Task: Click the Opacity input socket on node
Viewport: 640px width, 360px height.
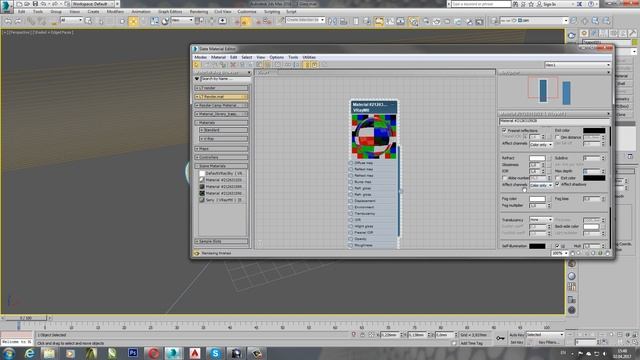Action: tap(351, 239)
